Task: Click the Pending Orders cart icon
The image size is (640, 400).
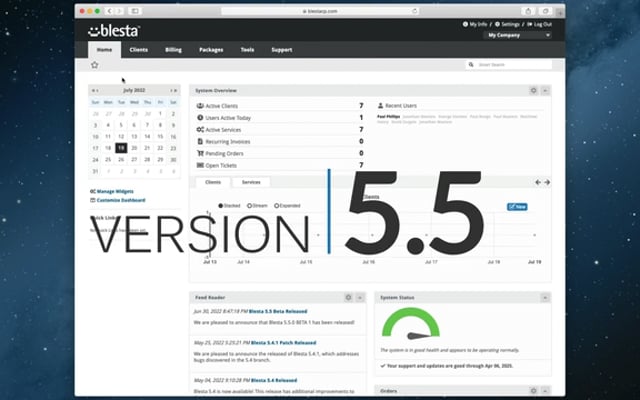Action: pos(200,153)
